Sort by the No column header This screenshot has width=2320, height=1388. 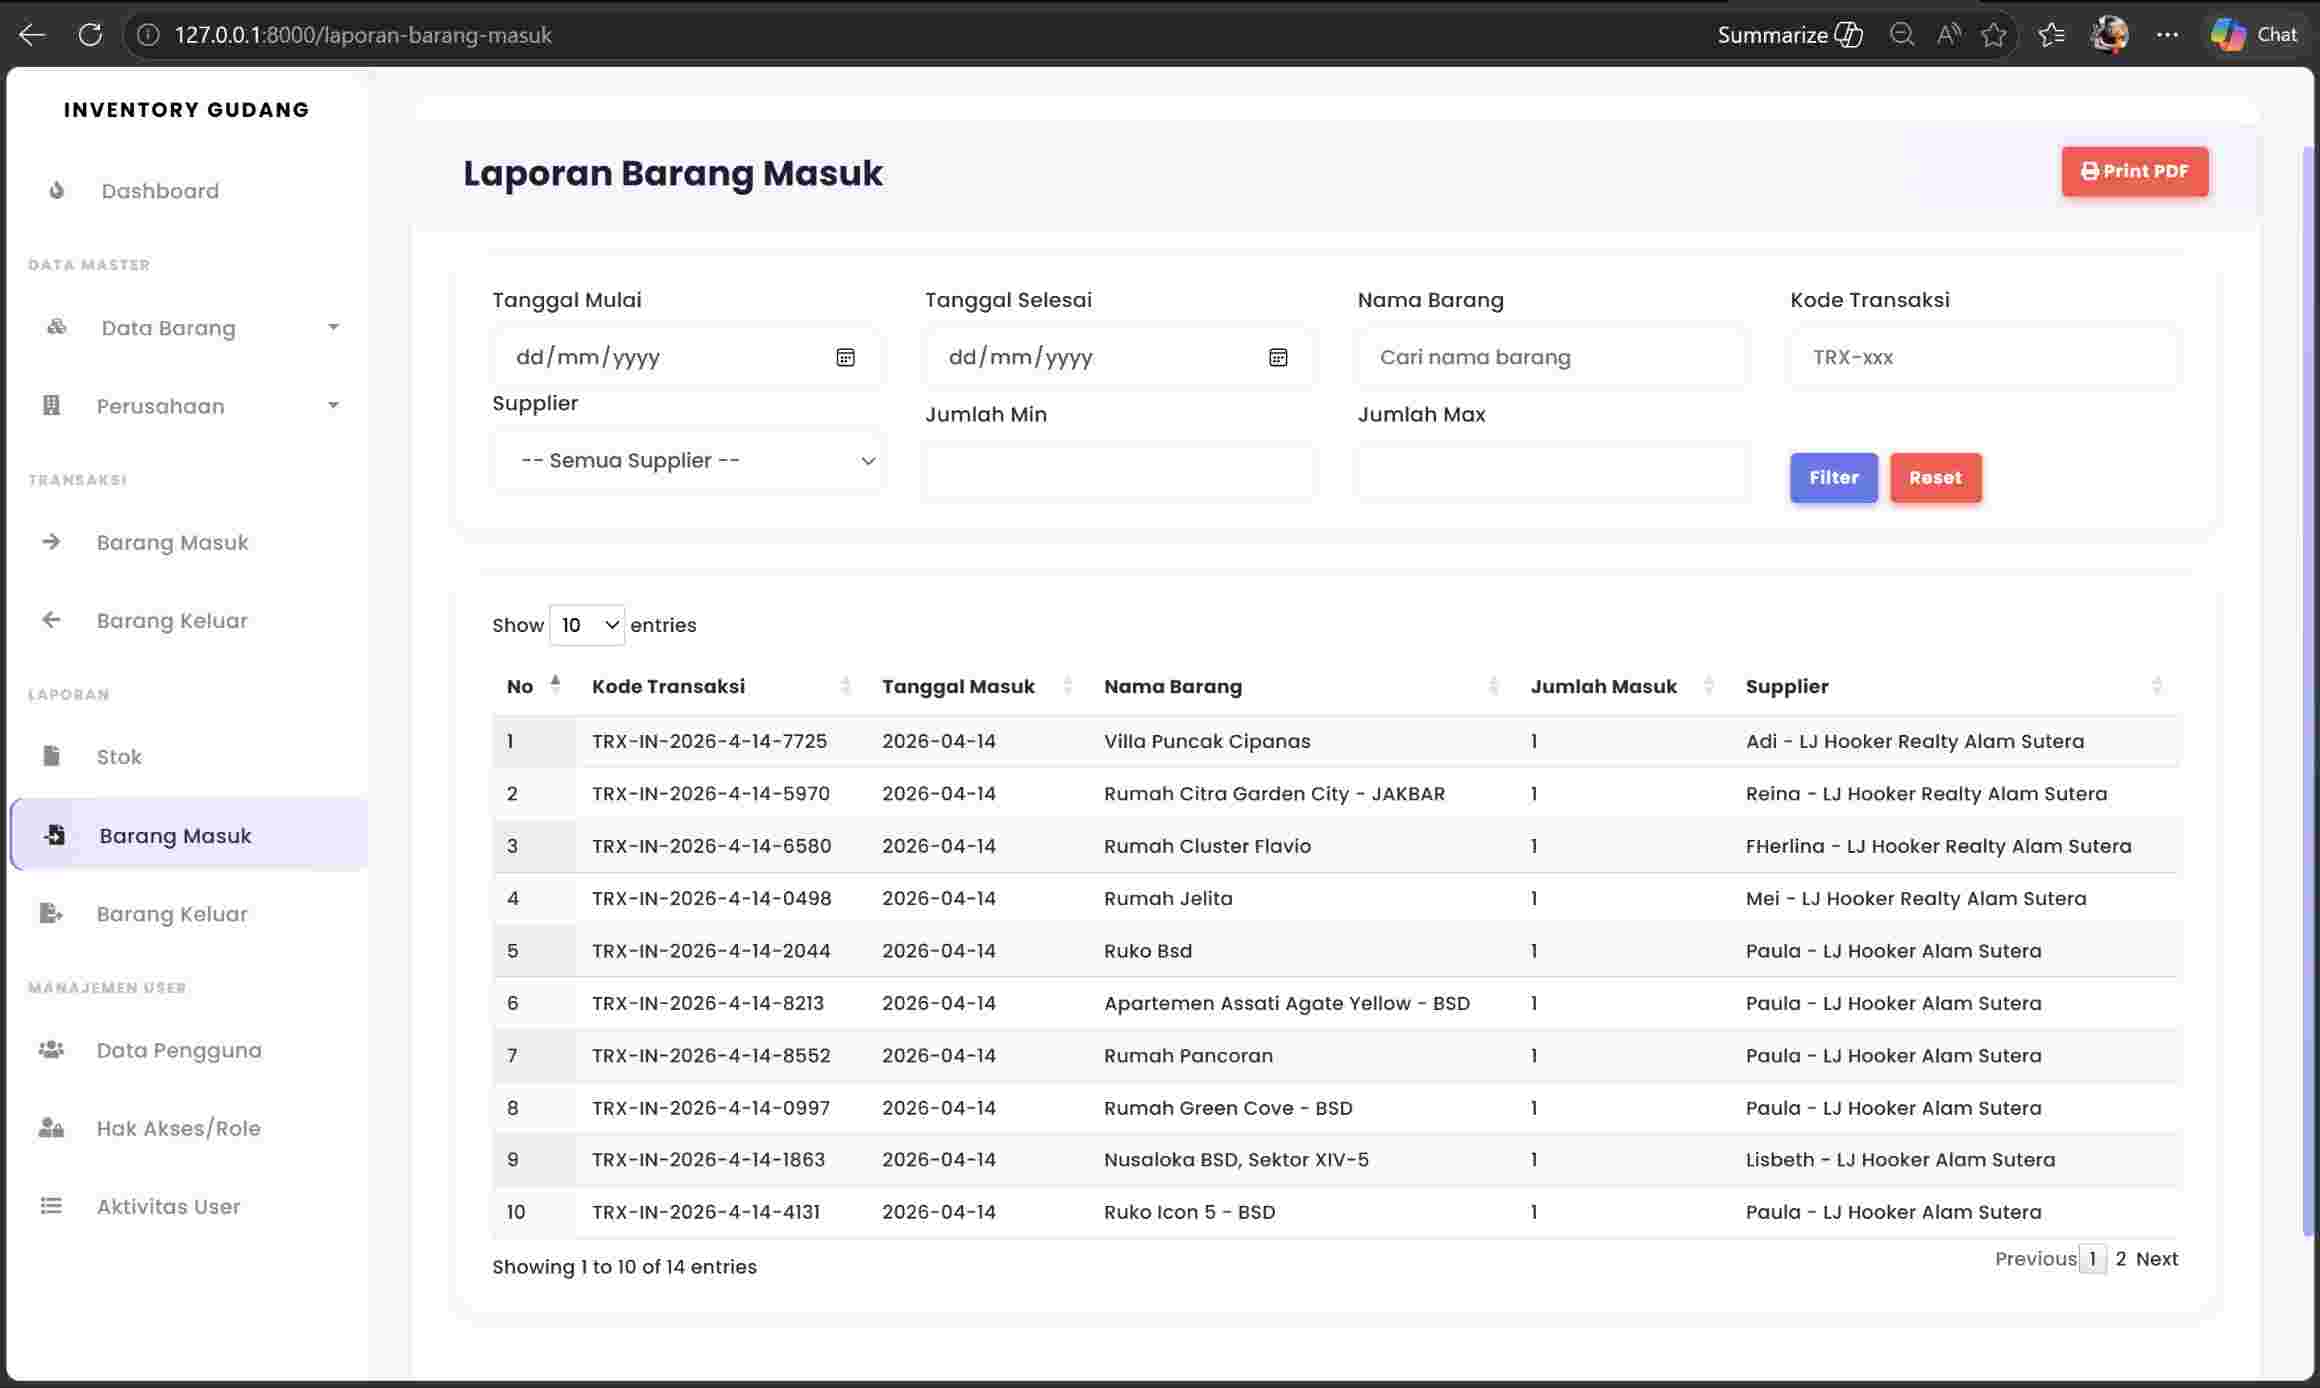[533, 686]
